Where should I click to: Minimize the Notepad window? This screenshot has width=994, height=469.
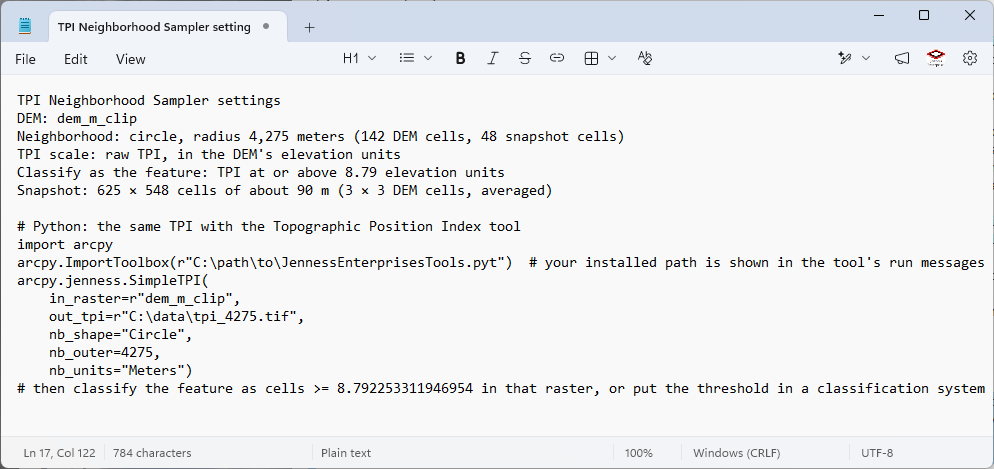tap(878, 15)
